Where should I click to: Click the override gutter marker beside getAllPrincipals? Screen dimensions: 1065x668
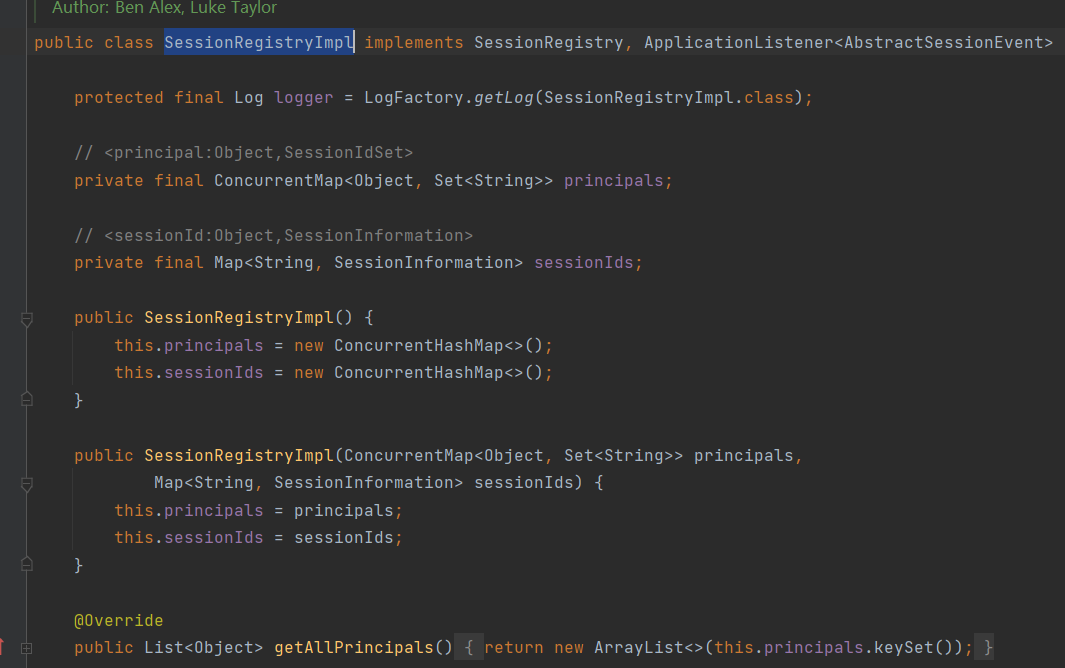click(x=3, y=647)
